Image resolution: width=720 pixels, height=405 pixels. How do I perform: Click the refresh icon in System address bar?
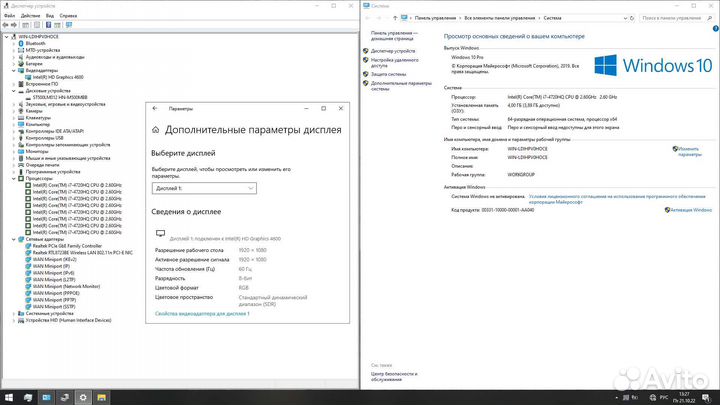[632, 18]
